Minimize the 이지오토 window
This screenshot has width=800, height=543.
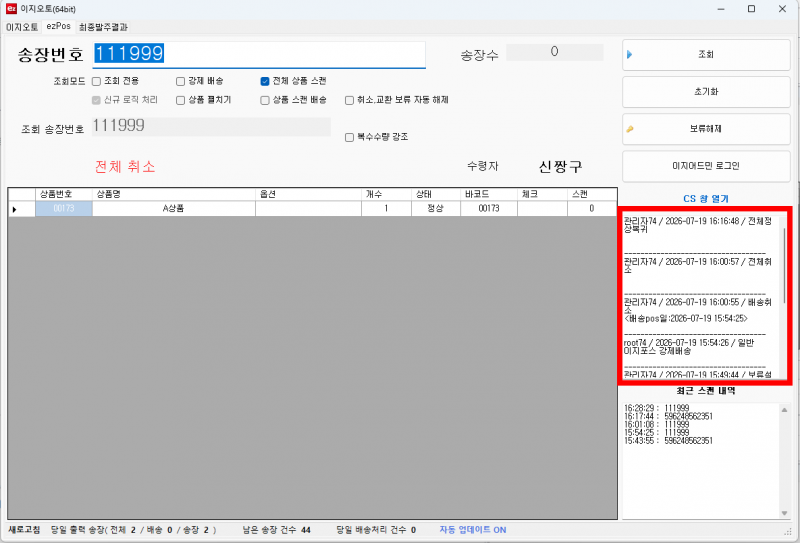(x=721, y=9)
